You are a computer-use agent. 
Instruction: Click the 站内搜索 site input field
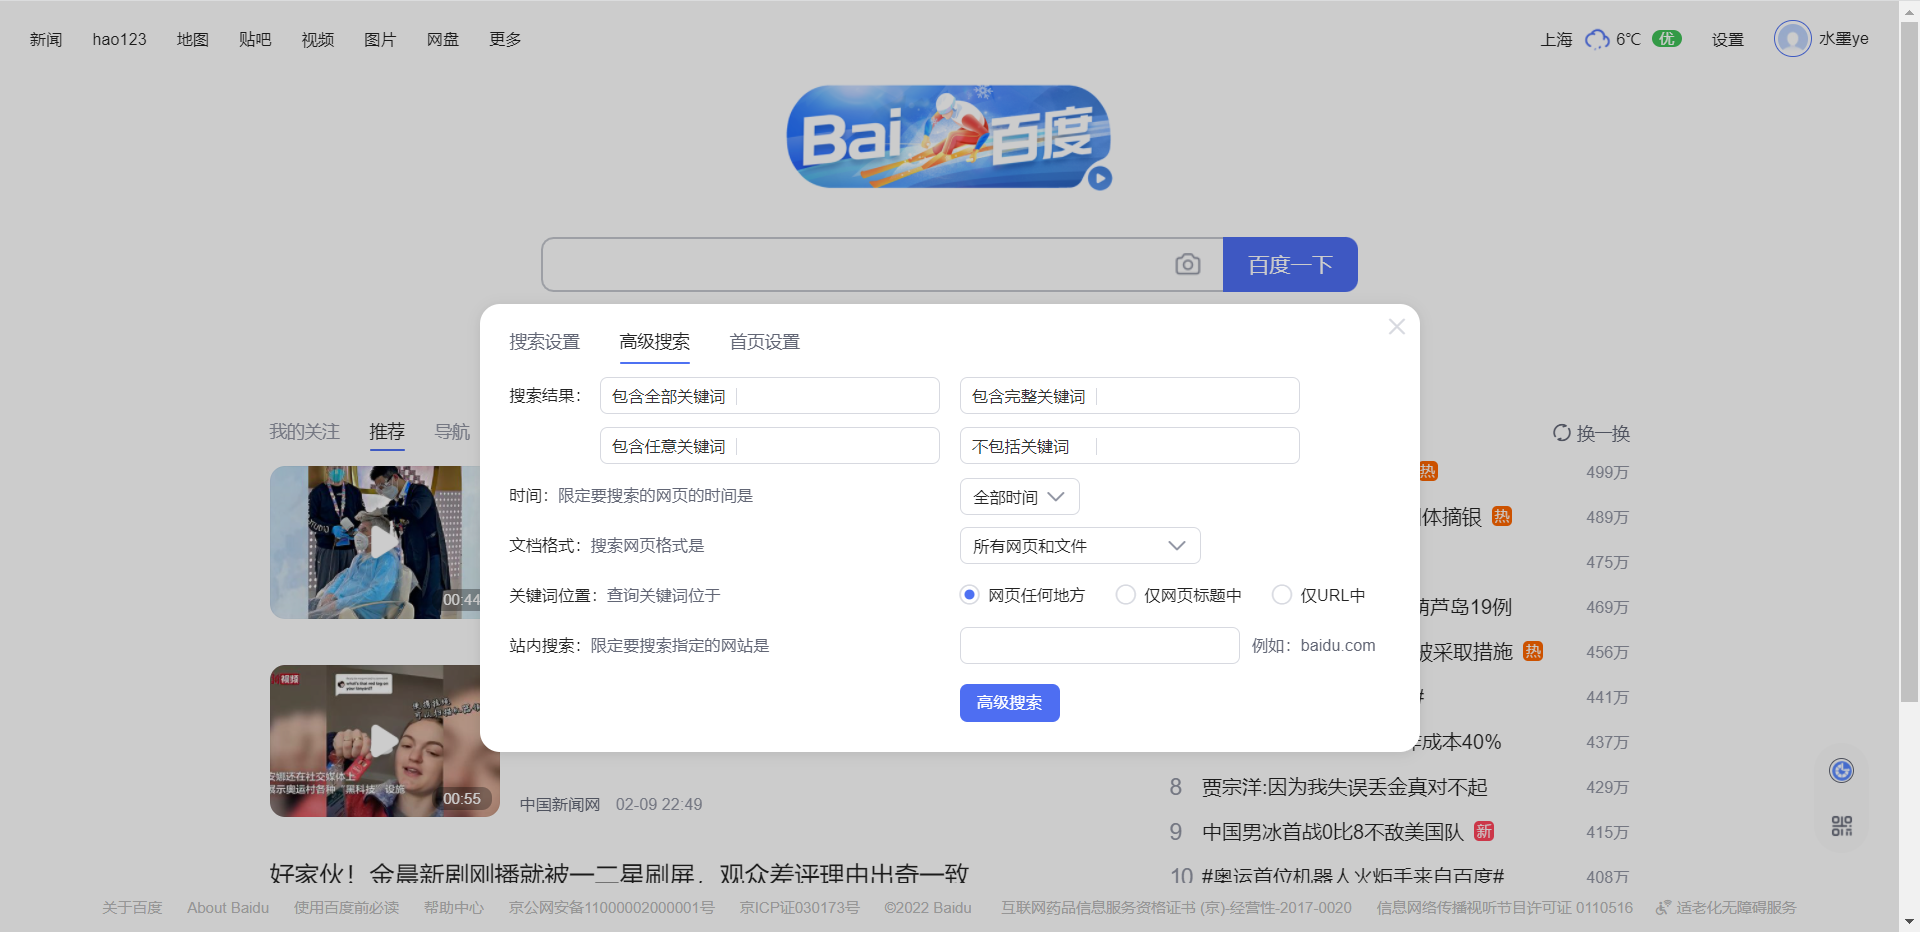coord(1099,646)
